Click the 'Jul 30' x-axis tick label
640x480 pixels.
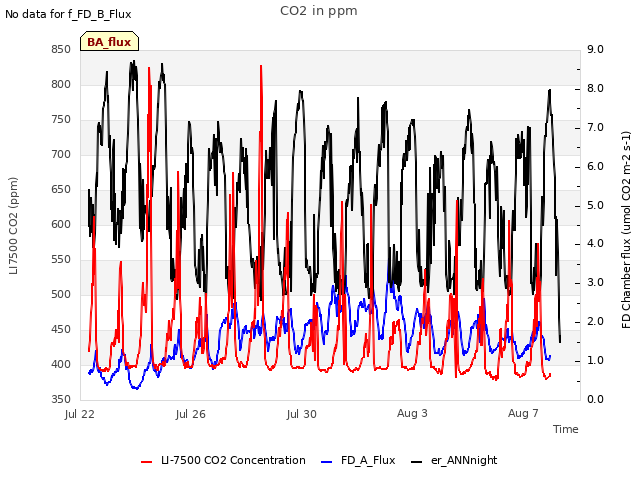pyautogui.click(x=302, y=414)
